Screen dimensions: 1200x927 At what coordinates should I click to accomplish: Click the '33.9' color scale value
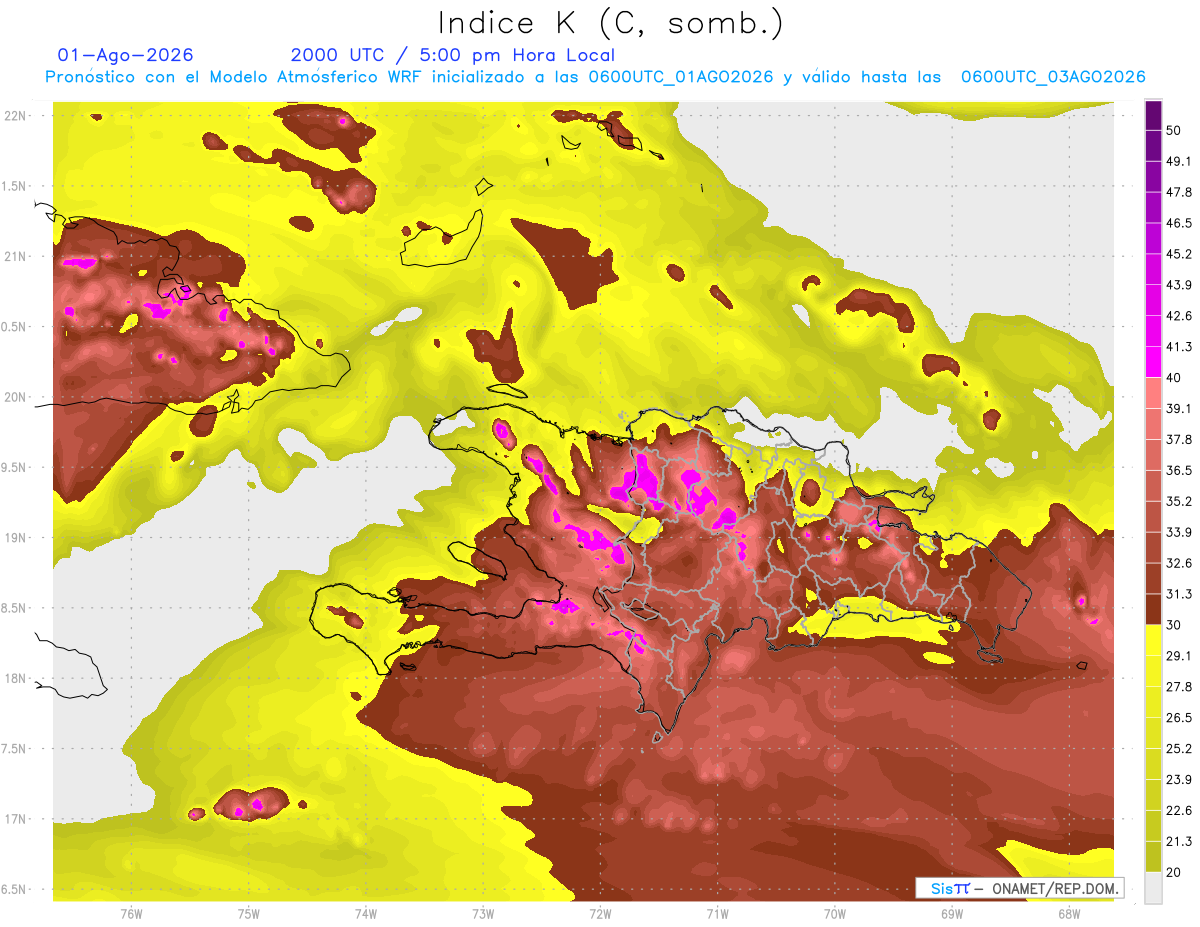pyautogui.click(x=1179, y=532)
